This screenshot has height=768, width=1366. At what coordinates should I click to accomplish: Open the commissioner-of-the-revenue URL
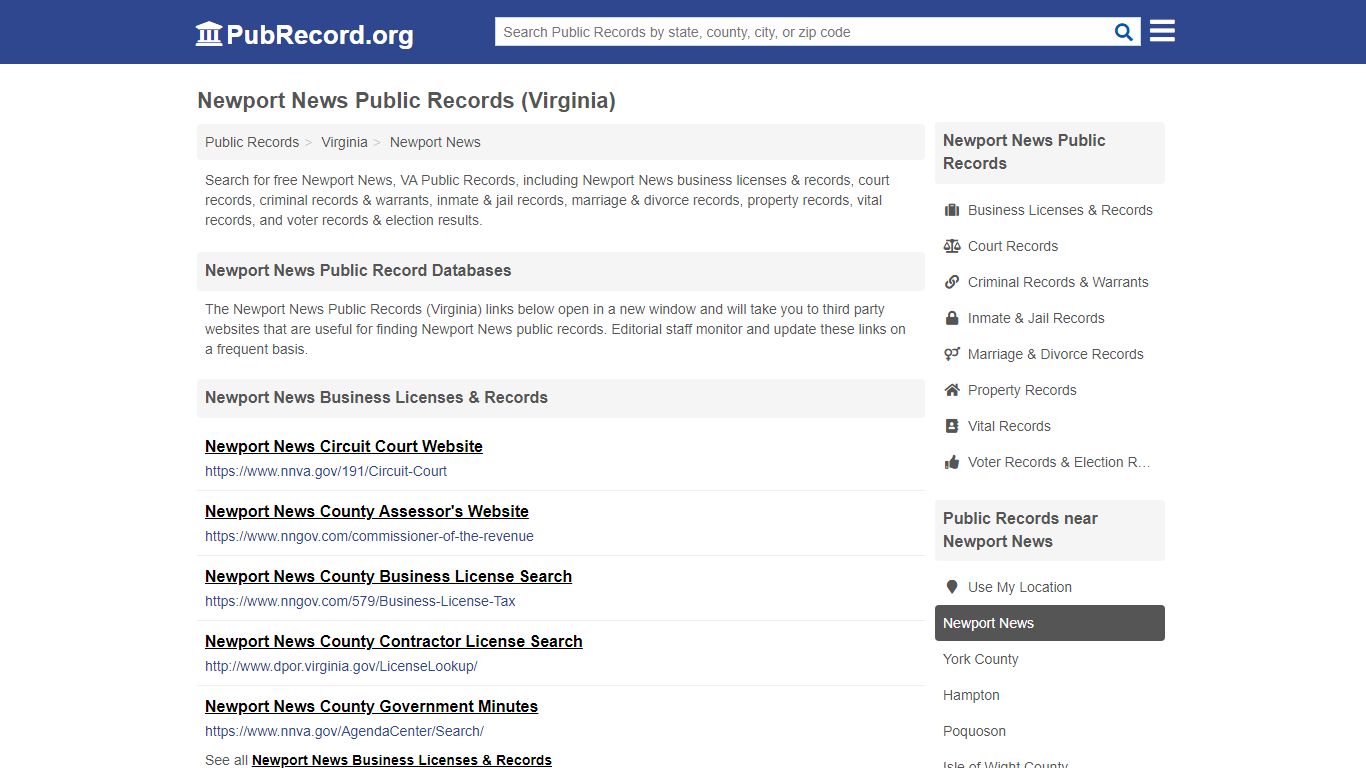click(369, 536)
